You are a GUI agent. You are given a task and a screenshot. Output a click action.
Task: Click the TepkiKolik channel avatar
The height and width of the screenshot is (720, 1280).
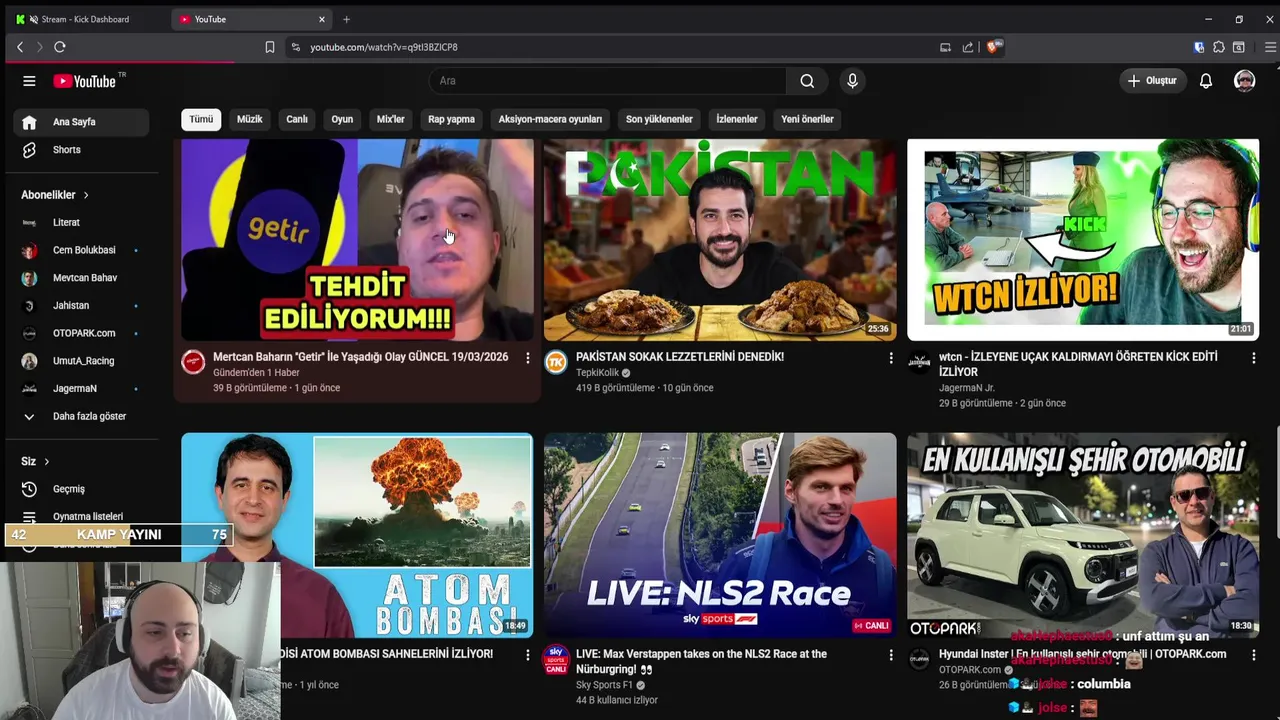pyautogui.click(x=556, y=362)
